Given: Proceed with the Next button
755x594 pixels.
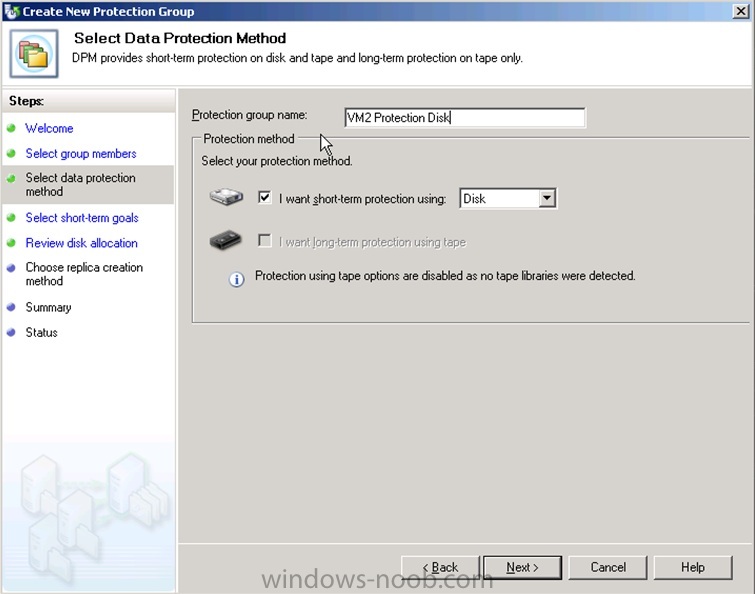Looking at the screenshot, I should coord(522,568).
